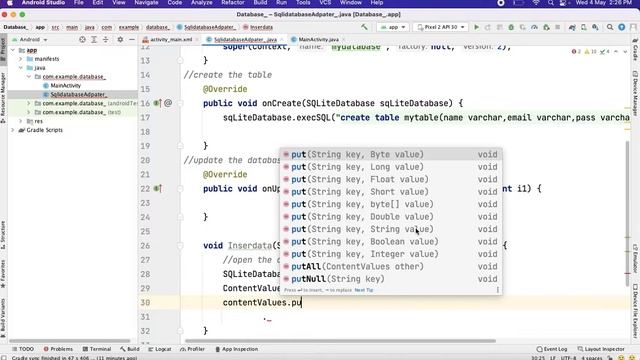Collapse the java folder
The image size is (640, 360).
(x=21, y=68)
